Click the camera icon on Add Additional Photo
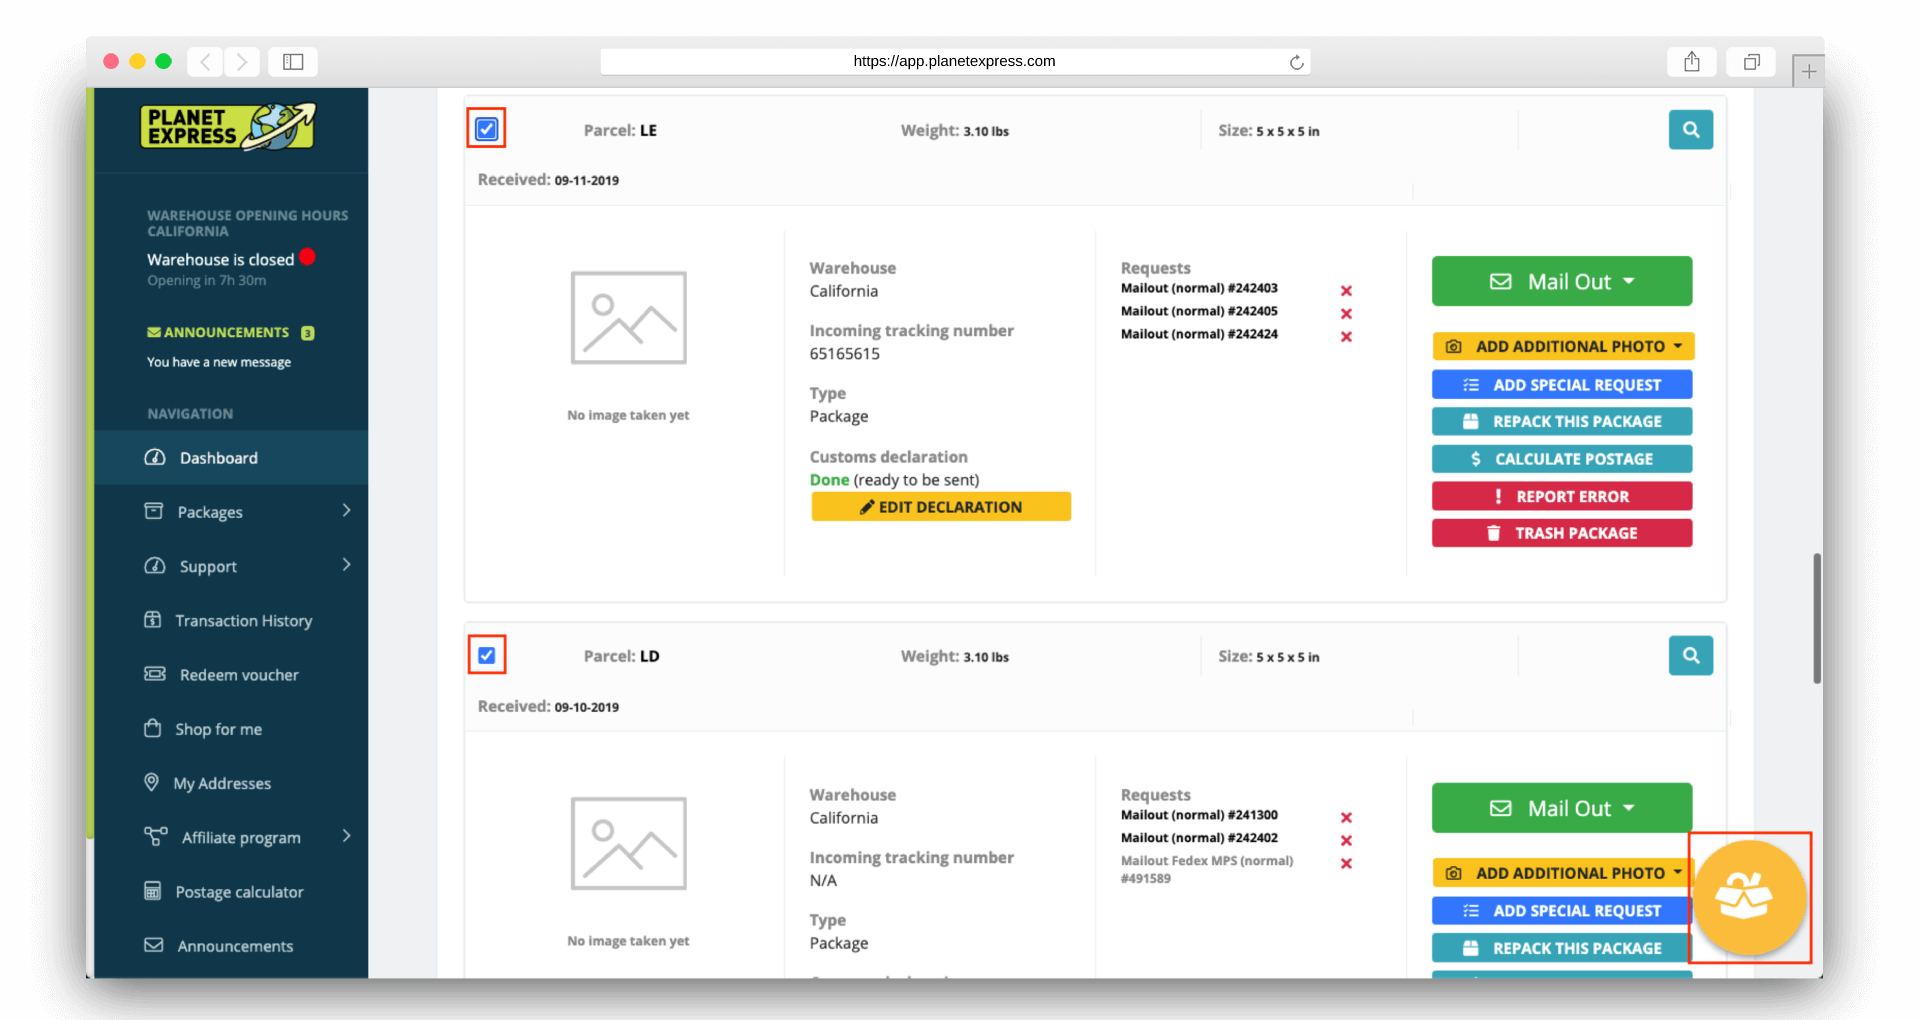 [x=1453, y=346]
